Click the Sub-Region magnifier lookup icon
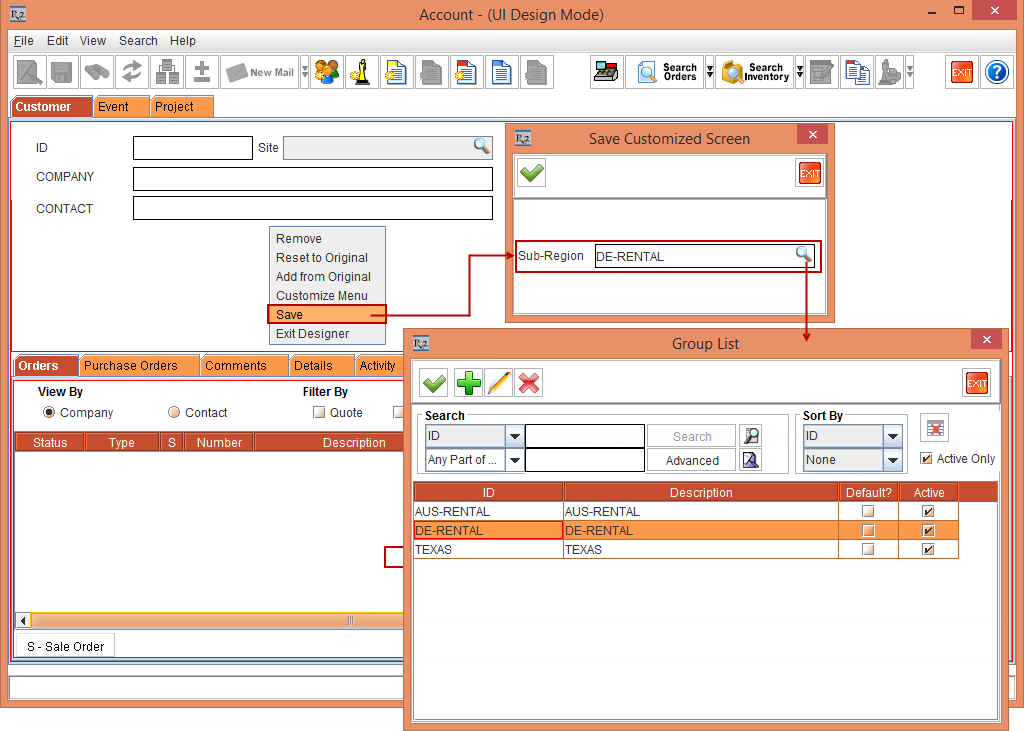The width and height of the screenshot is (1024, 731). [804, 256]
